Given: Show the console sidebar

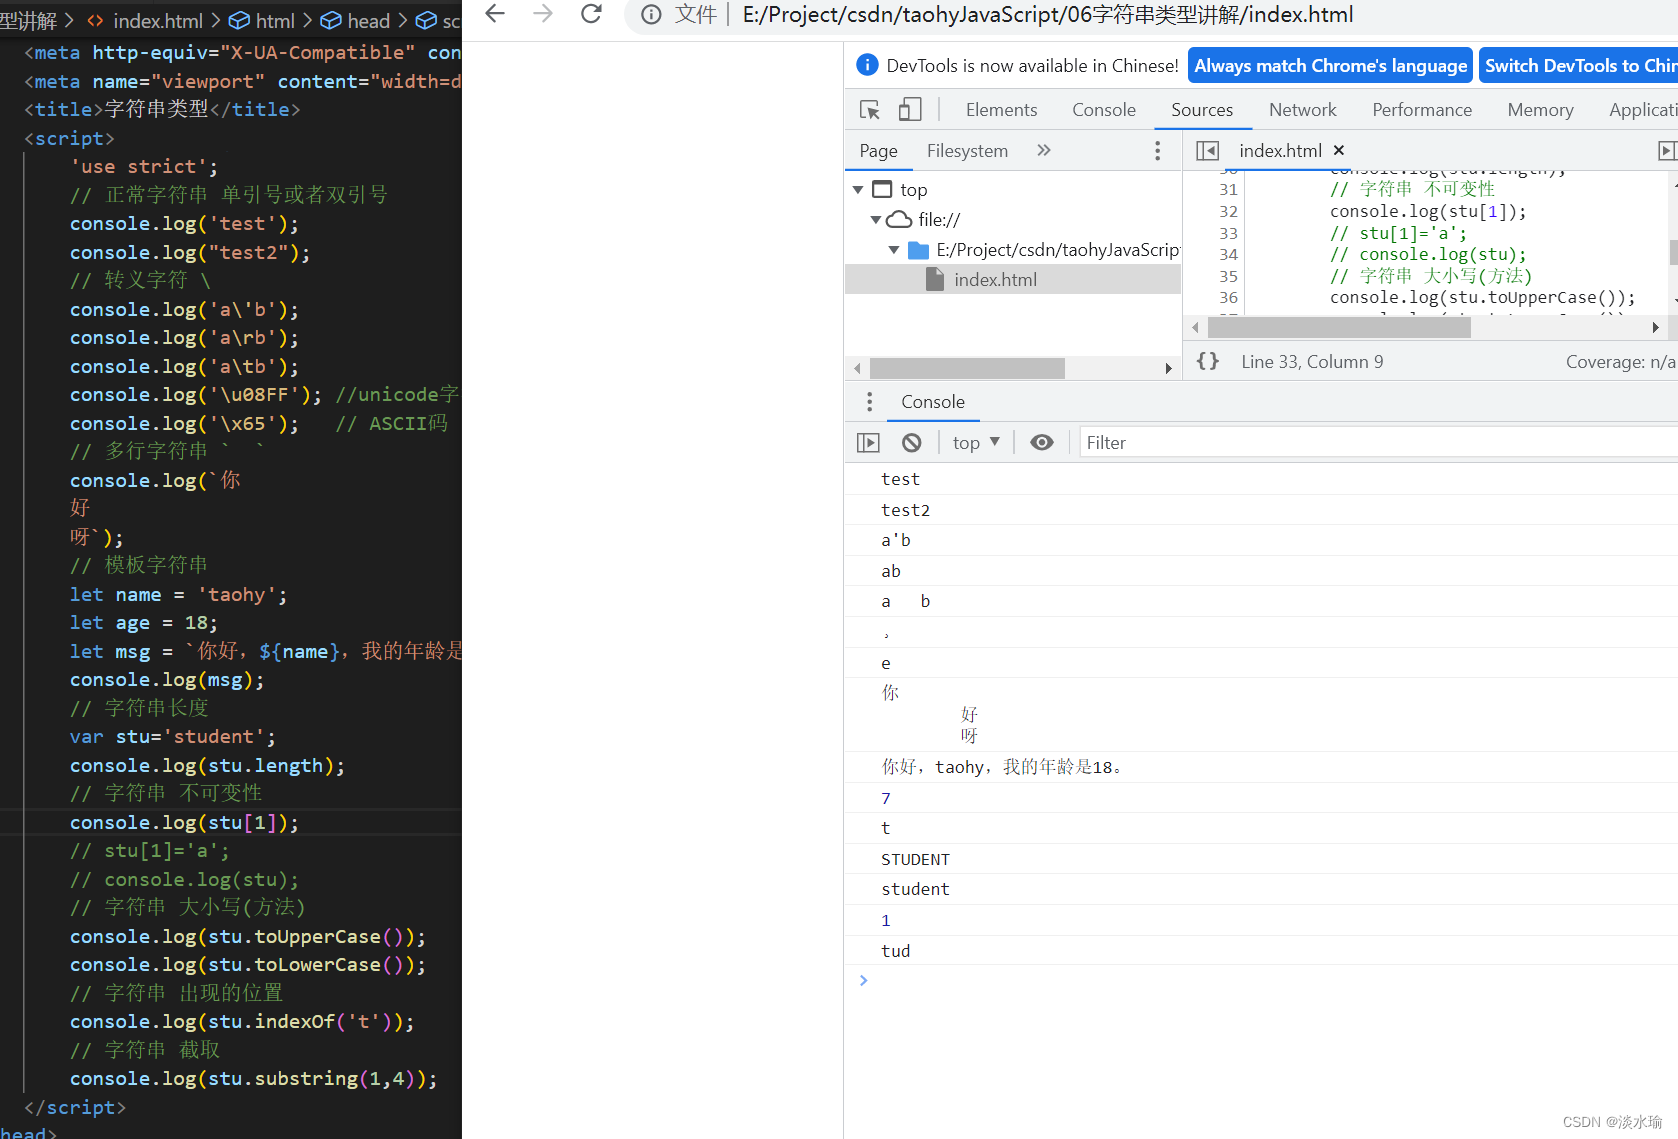Looking at the screenshot, I should click(868, 442).
